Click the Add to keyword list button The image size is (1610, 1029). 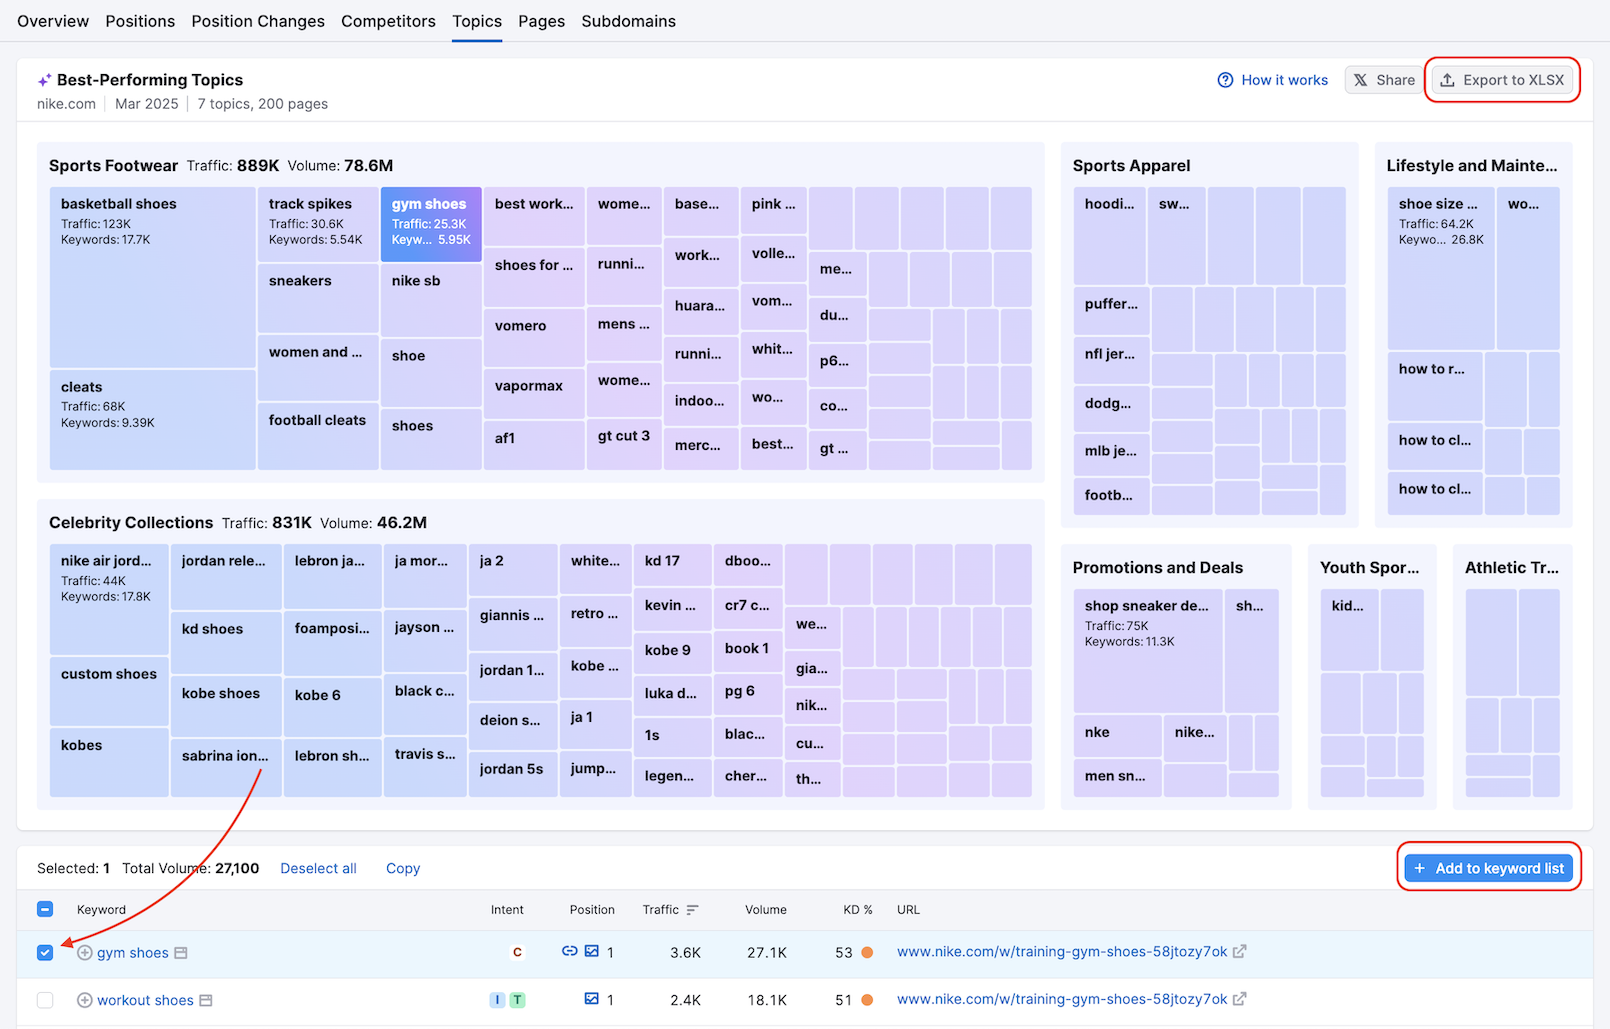[x=1488, y=868]
